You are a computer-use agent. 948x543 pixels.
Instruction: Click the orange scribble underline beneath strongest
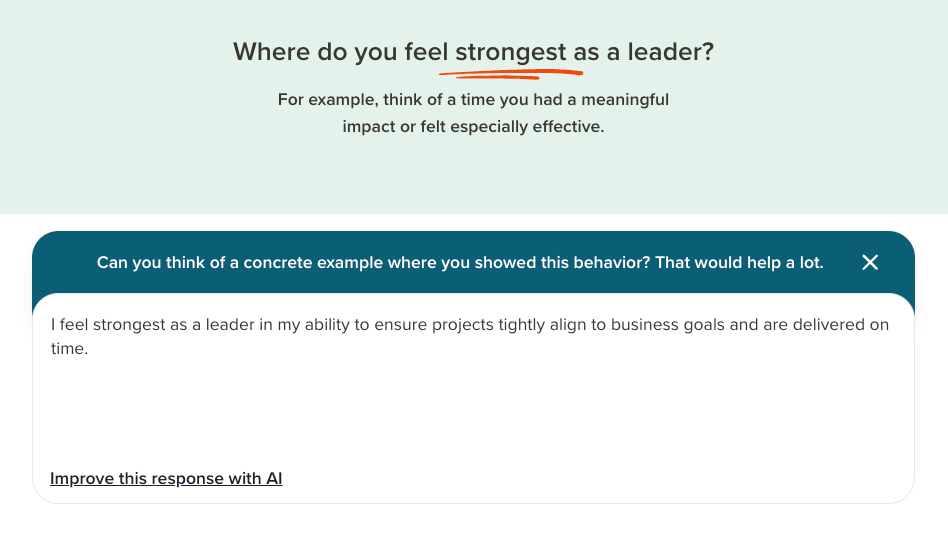click(x=511, y=74)
